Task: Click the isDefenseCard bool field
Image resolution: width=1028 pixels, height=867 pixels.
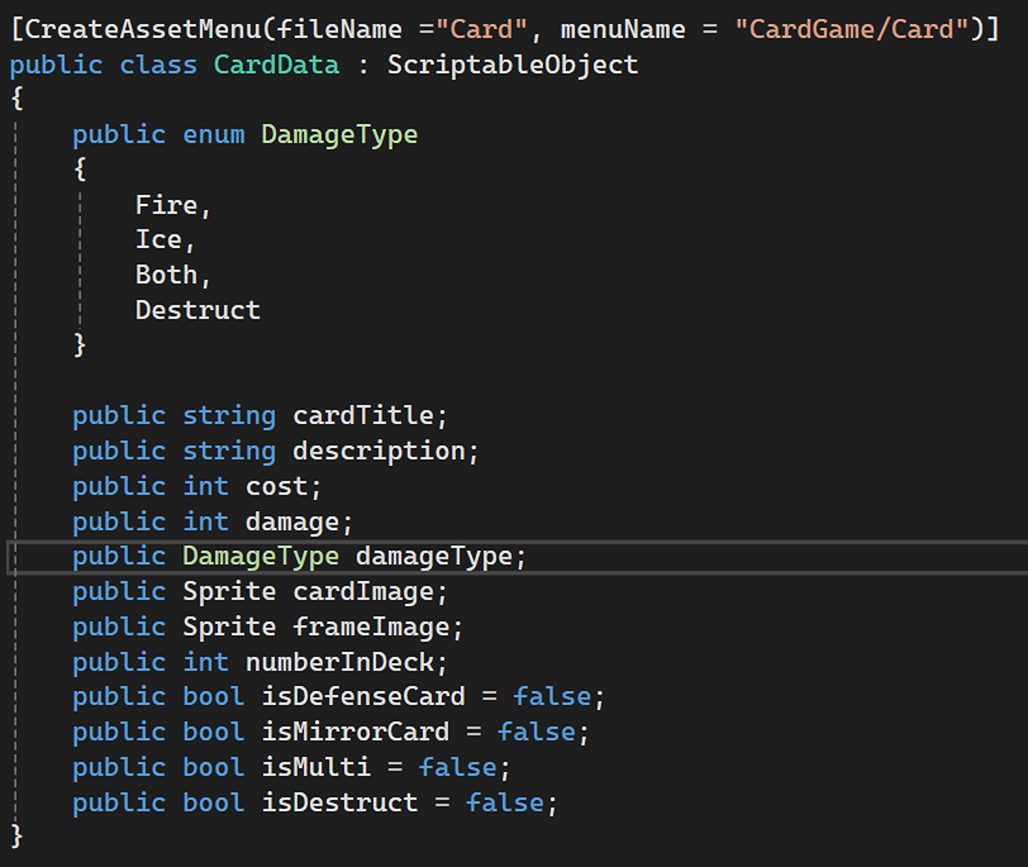Action: (363, 697)
